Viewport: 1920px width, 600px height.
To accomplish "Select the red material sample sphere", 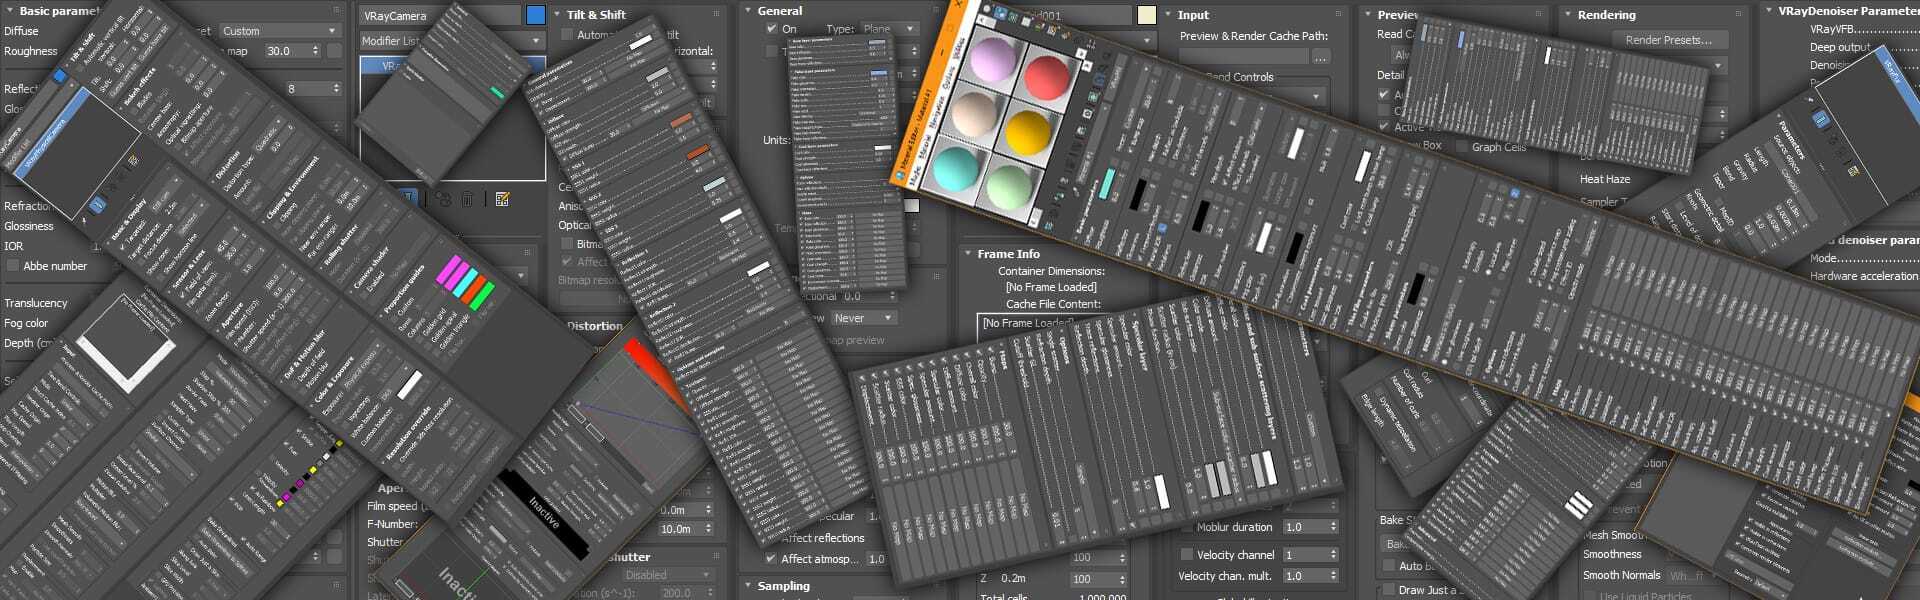I will (1046, 76).
